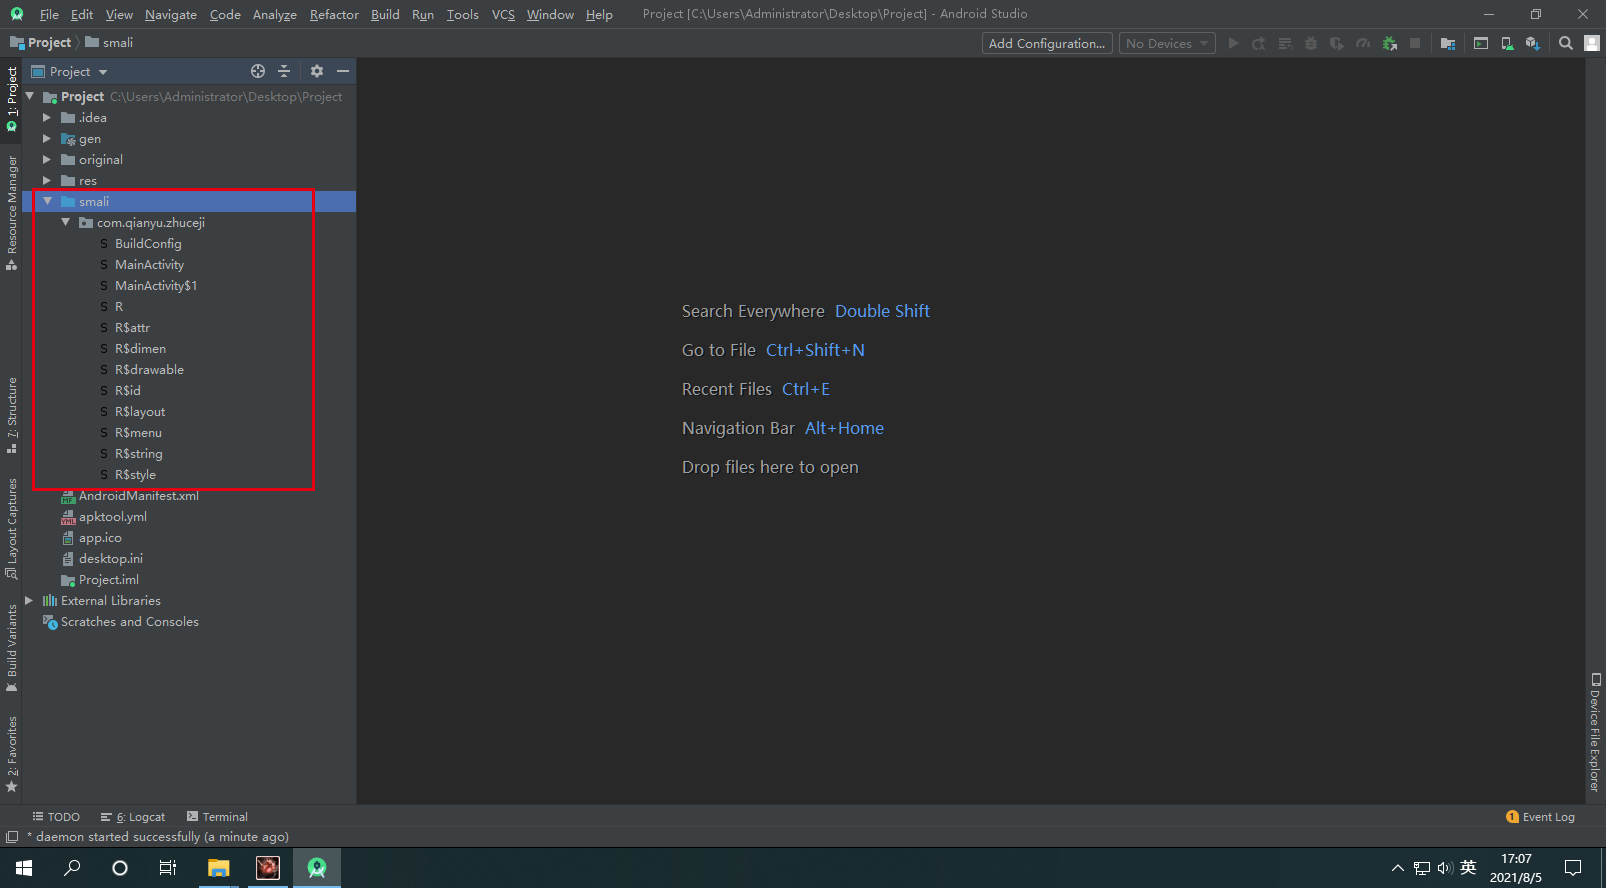Viewport: 1606px width, 888px height.
Task: Click smali breadcrumb in navigation bar
Action: [109, 42]
